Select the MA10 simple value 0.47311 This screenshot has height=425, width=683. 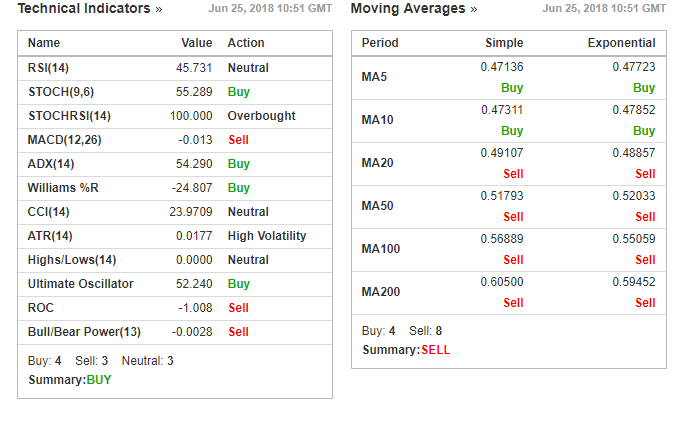(x=502, y=110)
